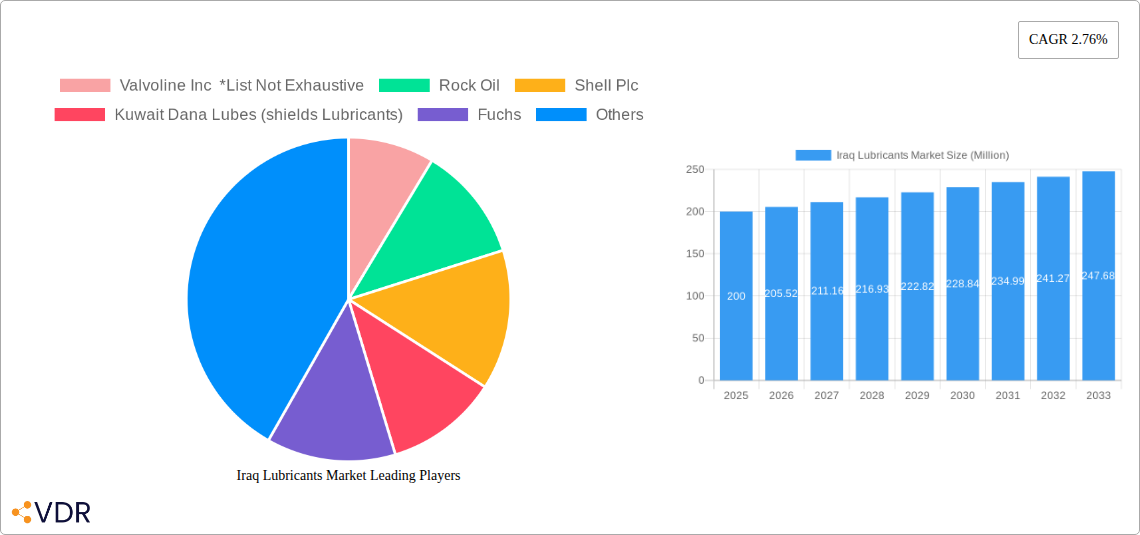Click the 2031 bar showing 234.99
The image size is (1140, 535).
tap(1008, 281)
